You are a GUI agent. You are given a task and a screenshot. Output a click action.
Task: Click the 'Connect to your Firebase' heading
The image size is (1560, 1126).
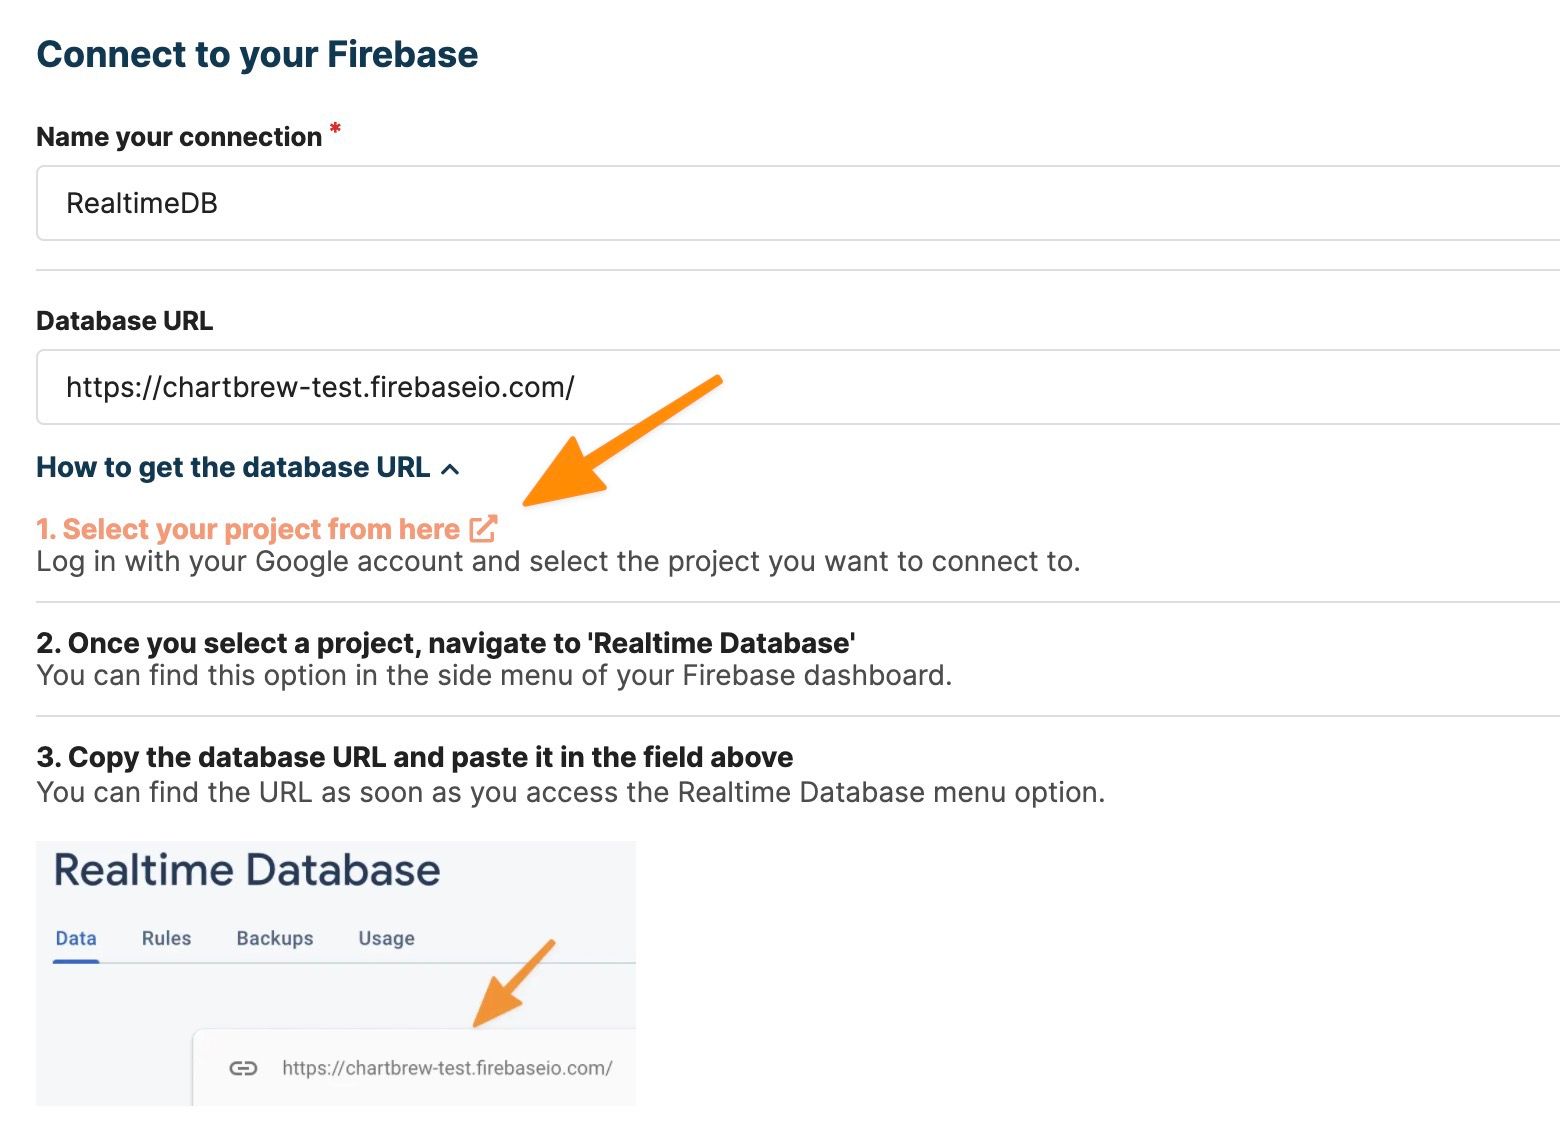[257, 54]
